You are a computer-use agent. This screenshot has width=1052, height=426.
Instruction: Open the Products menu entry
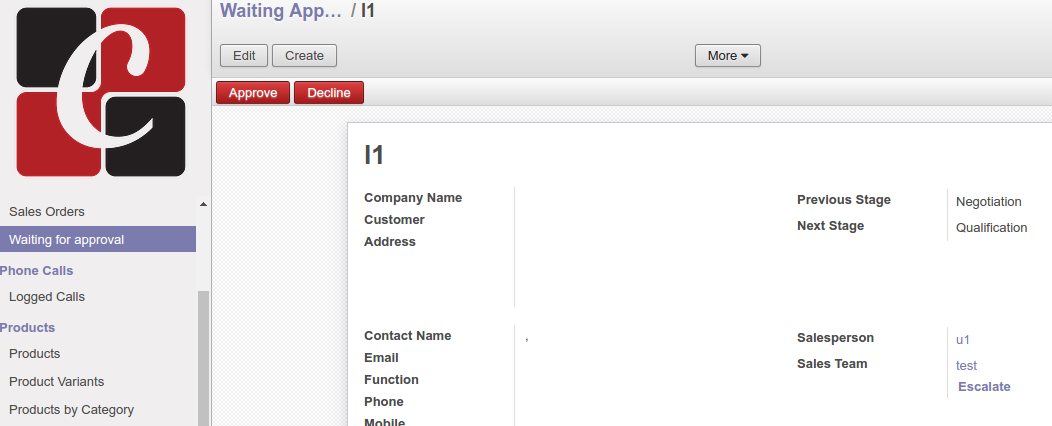tap(35, 354)
